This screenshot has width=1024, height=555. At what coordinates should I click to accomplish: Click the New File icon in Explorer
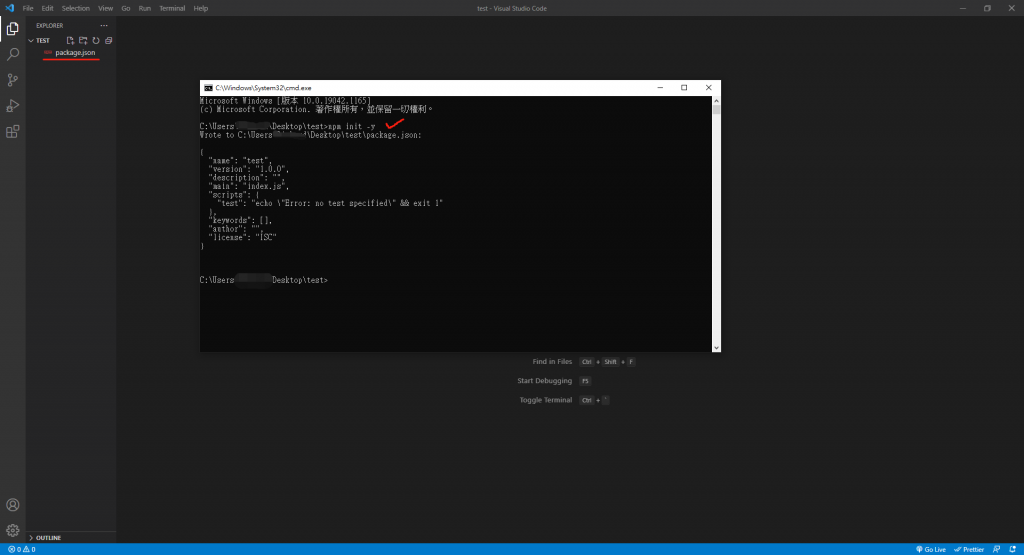(70, 40)
